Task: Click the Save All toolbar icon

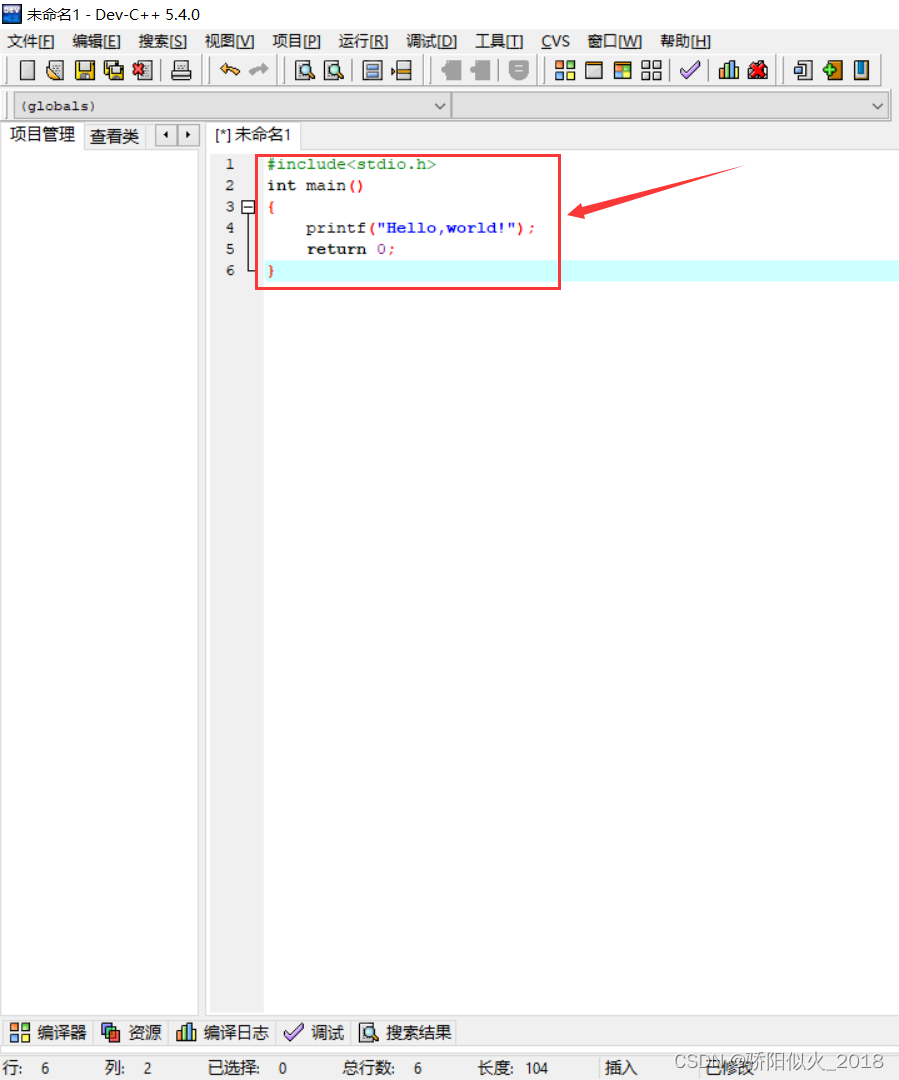Action: (x=113, y=70)
